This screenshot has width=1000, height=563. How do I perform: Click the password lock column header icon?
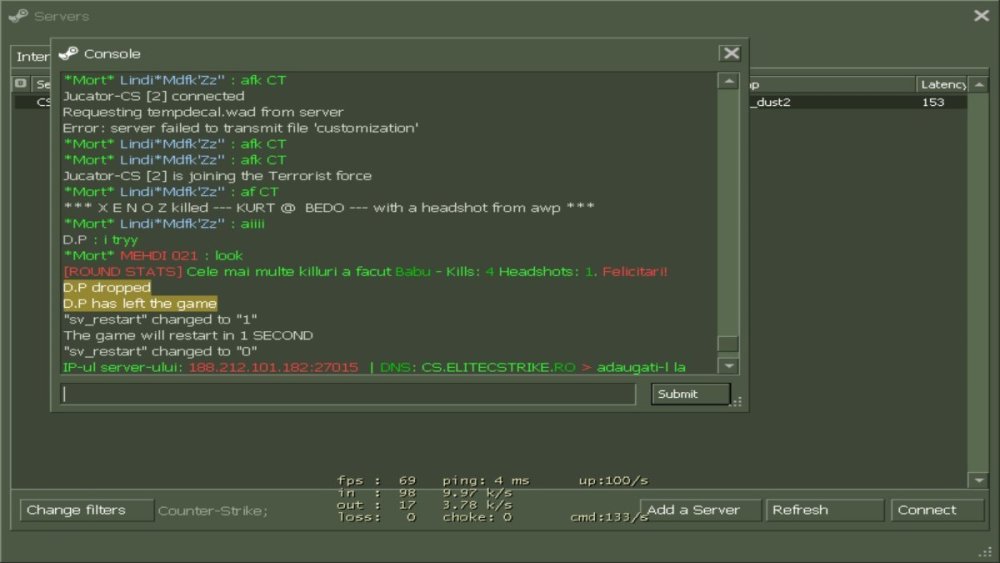point(20,84)
